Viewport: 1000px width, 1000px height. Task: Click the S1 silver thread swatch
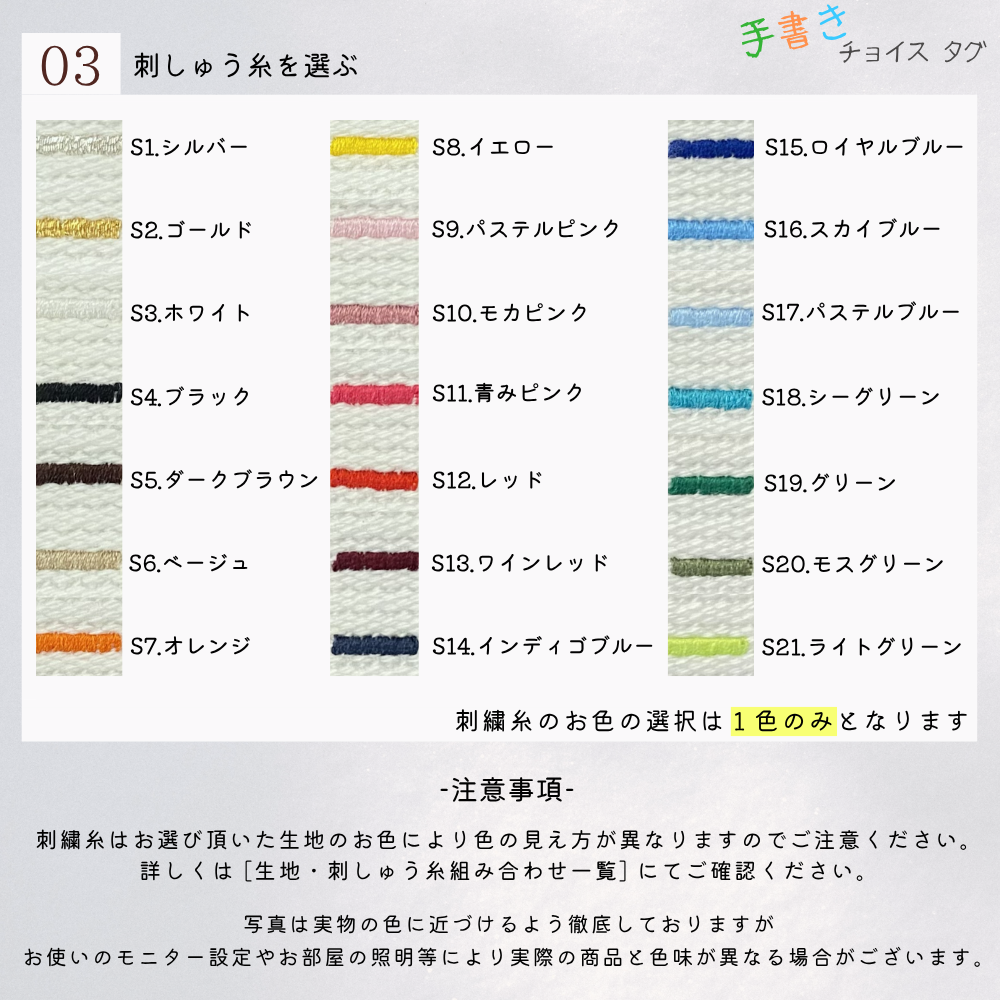(x=78, y=144)
